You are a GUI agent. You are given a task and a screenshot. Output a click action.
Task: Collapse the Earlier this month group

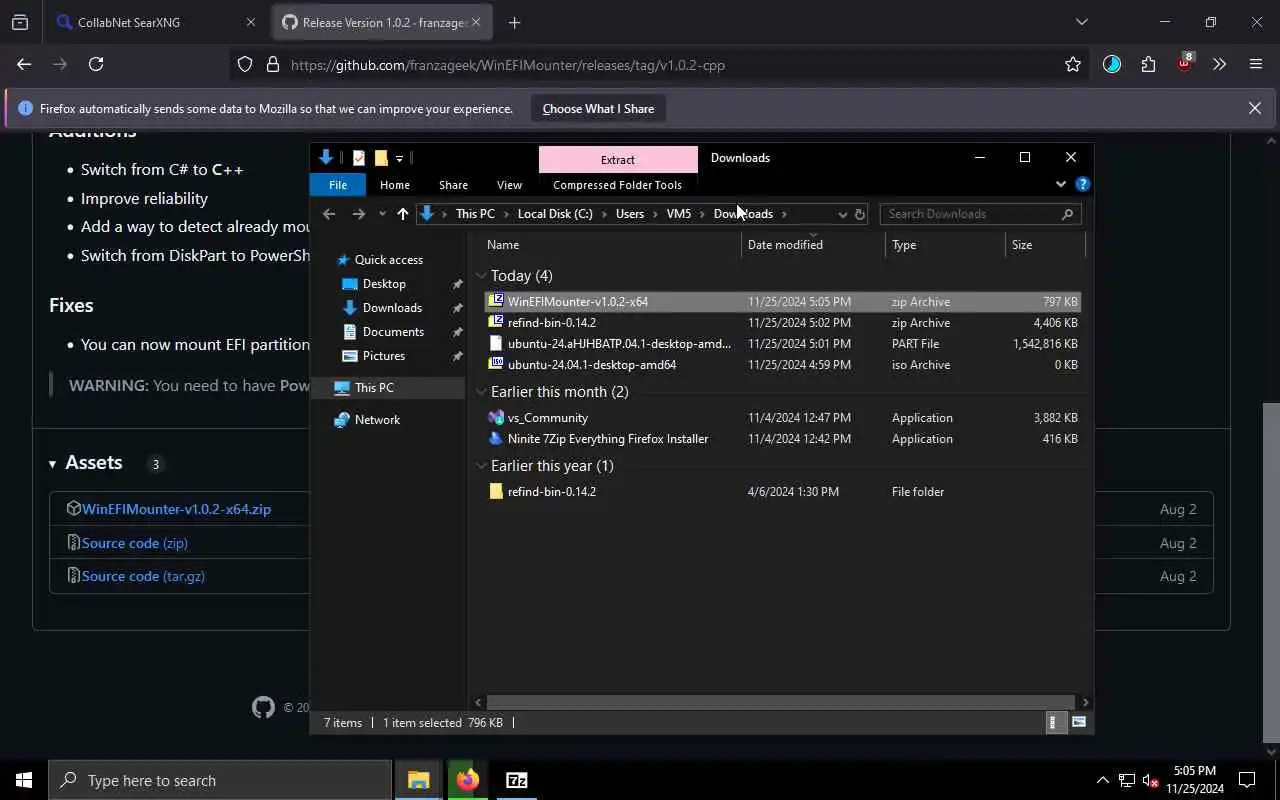pyautogui.click(x=482, y=392)
